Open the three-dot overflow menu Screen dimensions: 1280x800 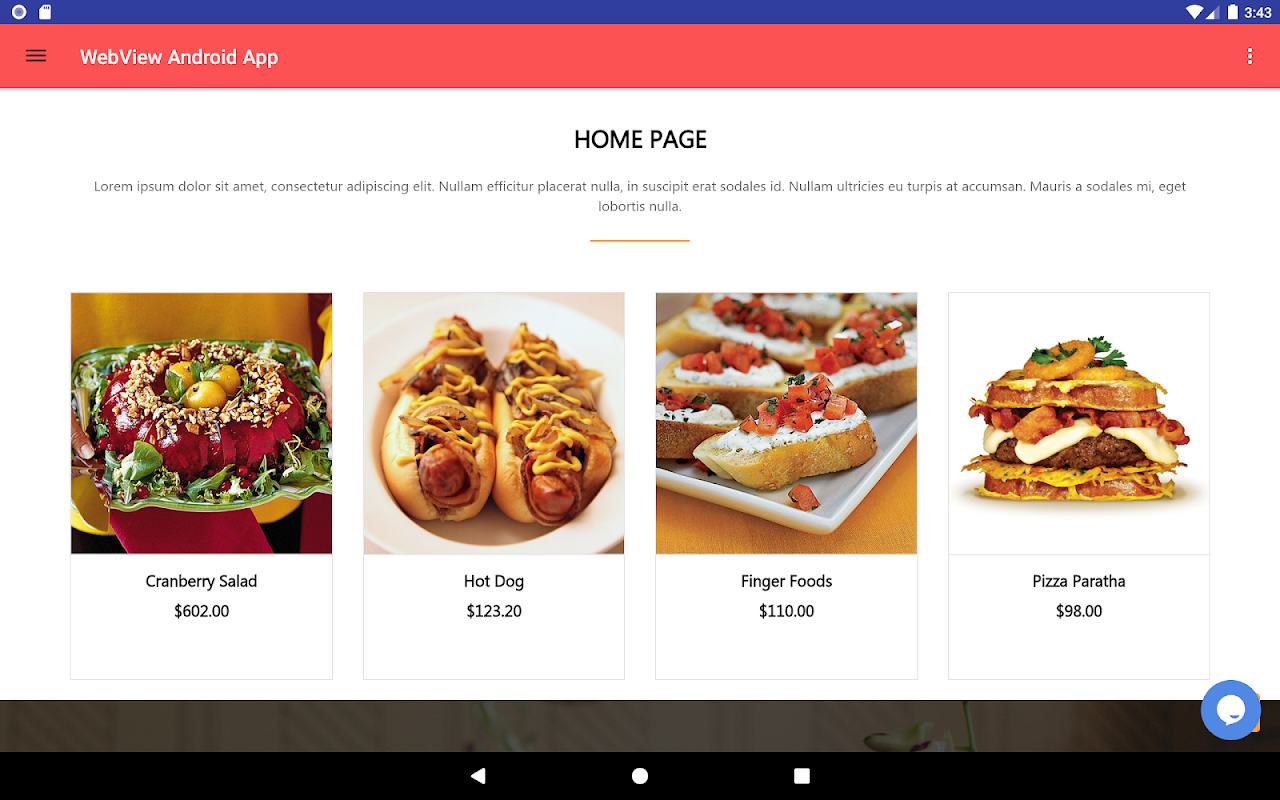pos(1249,56)
